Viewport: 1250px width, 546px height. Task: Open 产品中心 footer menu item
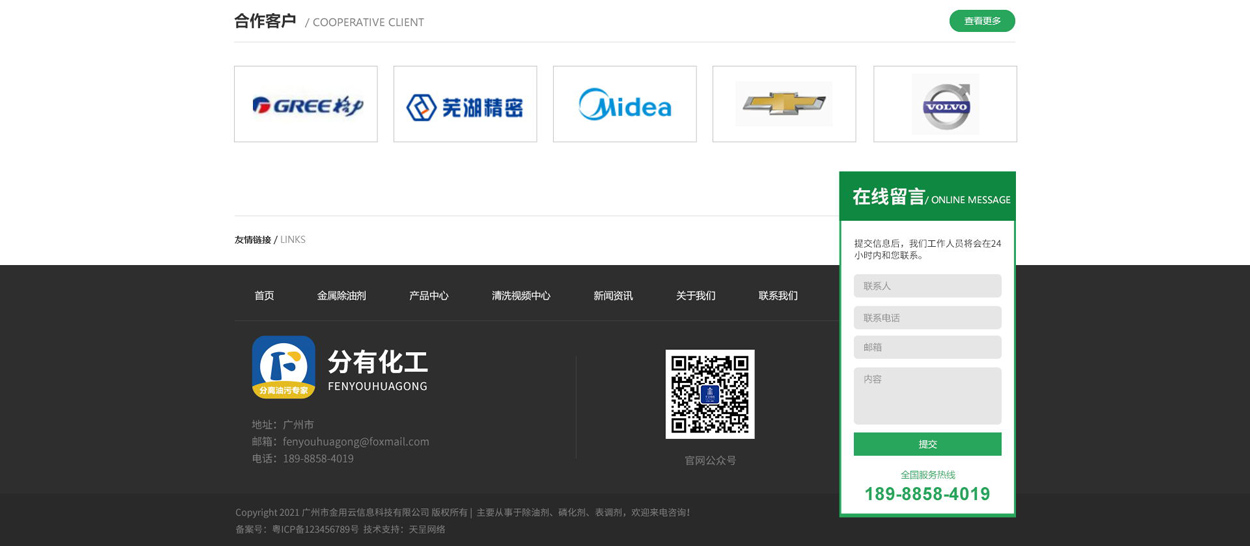point(429,296)
